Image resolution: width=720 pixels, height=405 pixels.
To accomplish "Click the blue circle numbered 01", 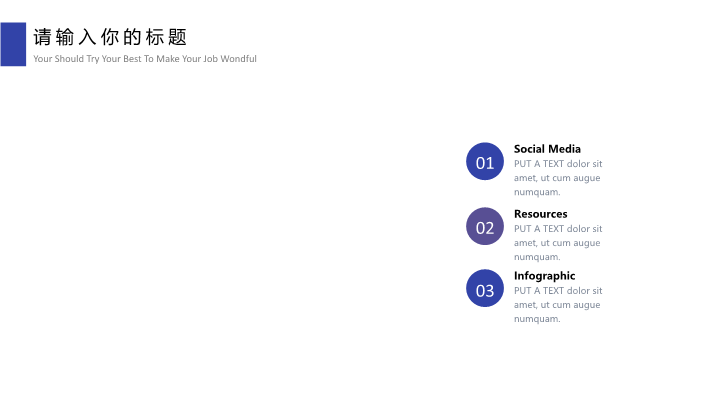I will point(485,162).
